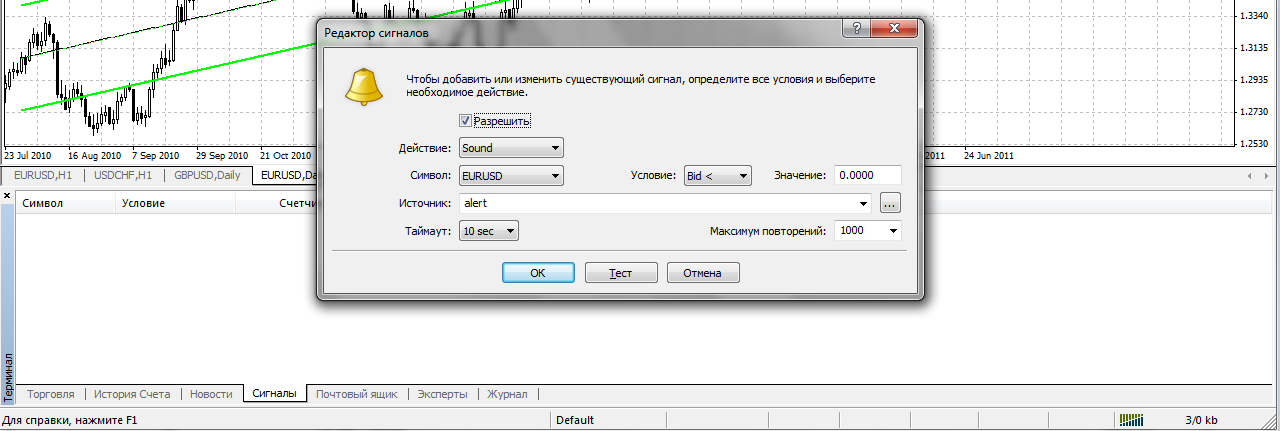Image resolution: width=1280 pixels, height=431 pixels.
Task: Select the Сигналы terminal tab
Action: [274, 394]
